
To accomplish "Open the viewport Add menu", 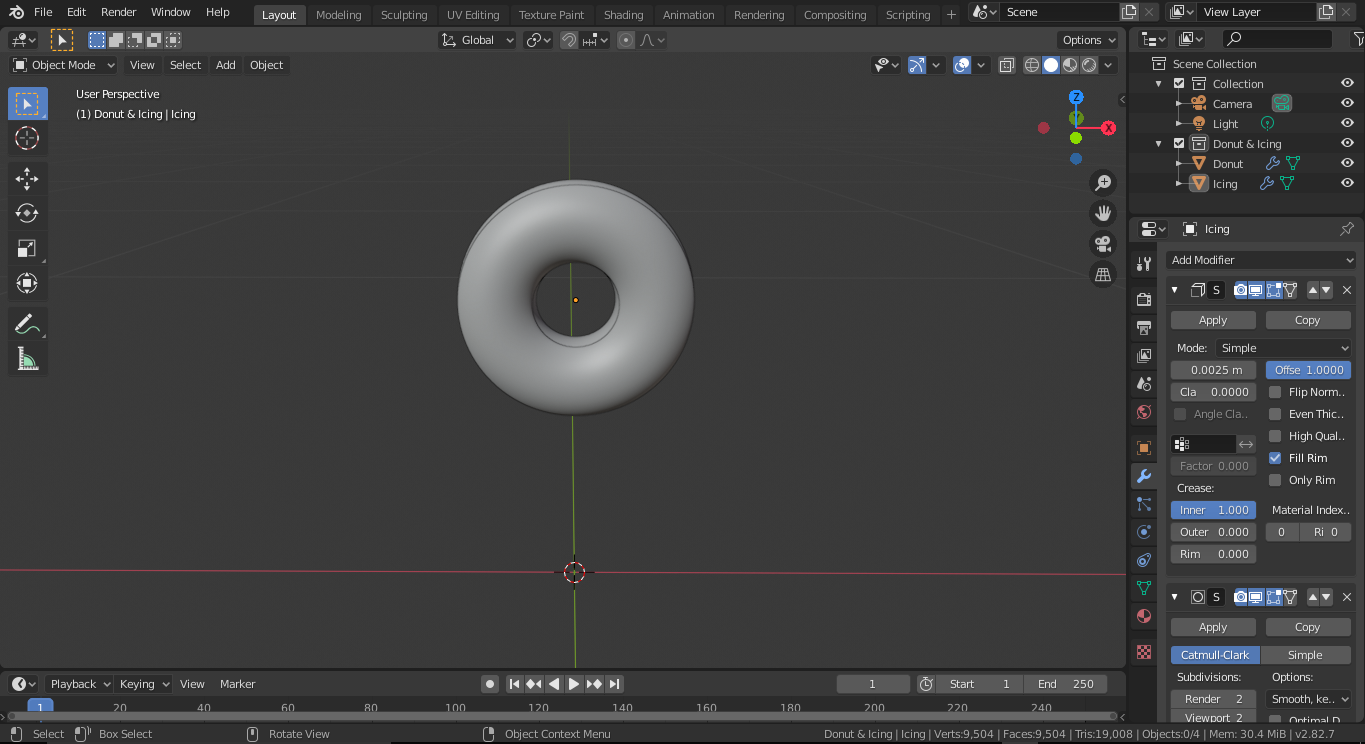I will pos(226,65).
